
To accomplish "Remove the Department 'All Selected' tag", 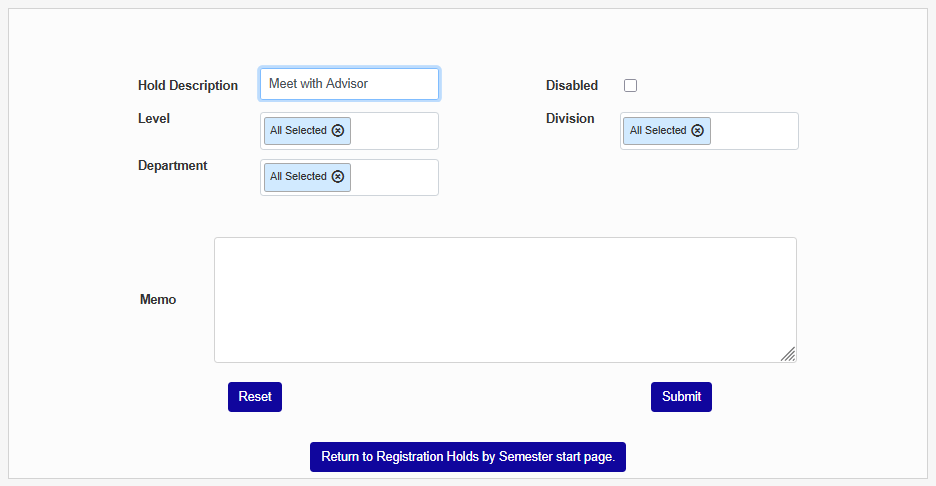I will [338, 176].
